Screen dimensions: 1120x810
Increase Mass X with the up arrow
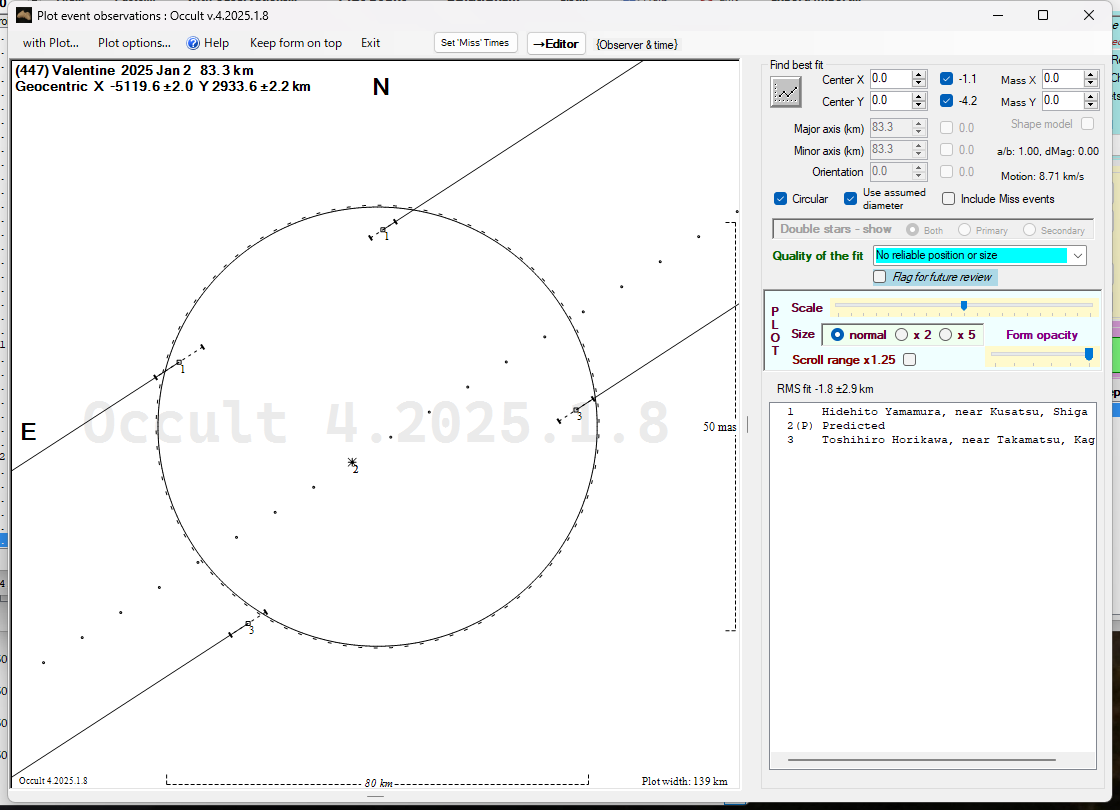(1090, 75)
